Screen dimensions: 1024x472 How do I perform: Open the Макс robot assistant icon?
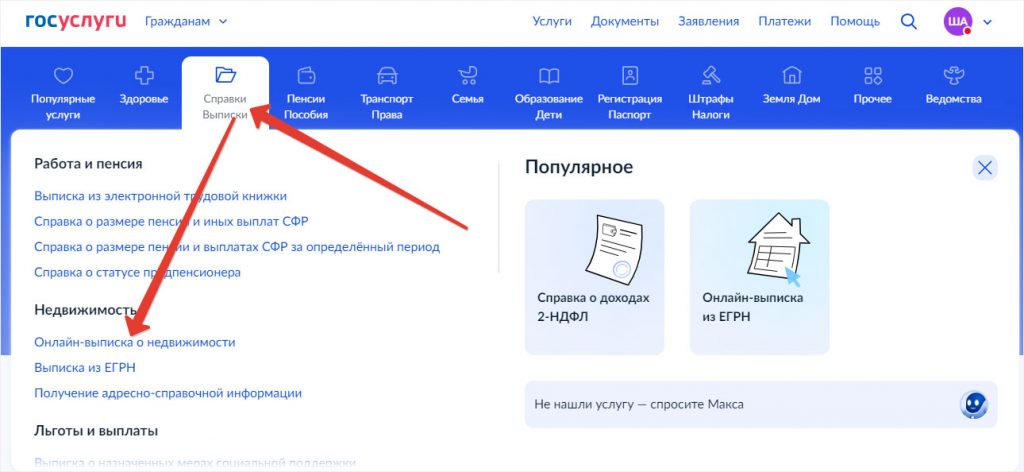973,404
